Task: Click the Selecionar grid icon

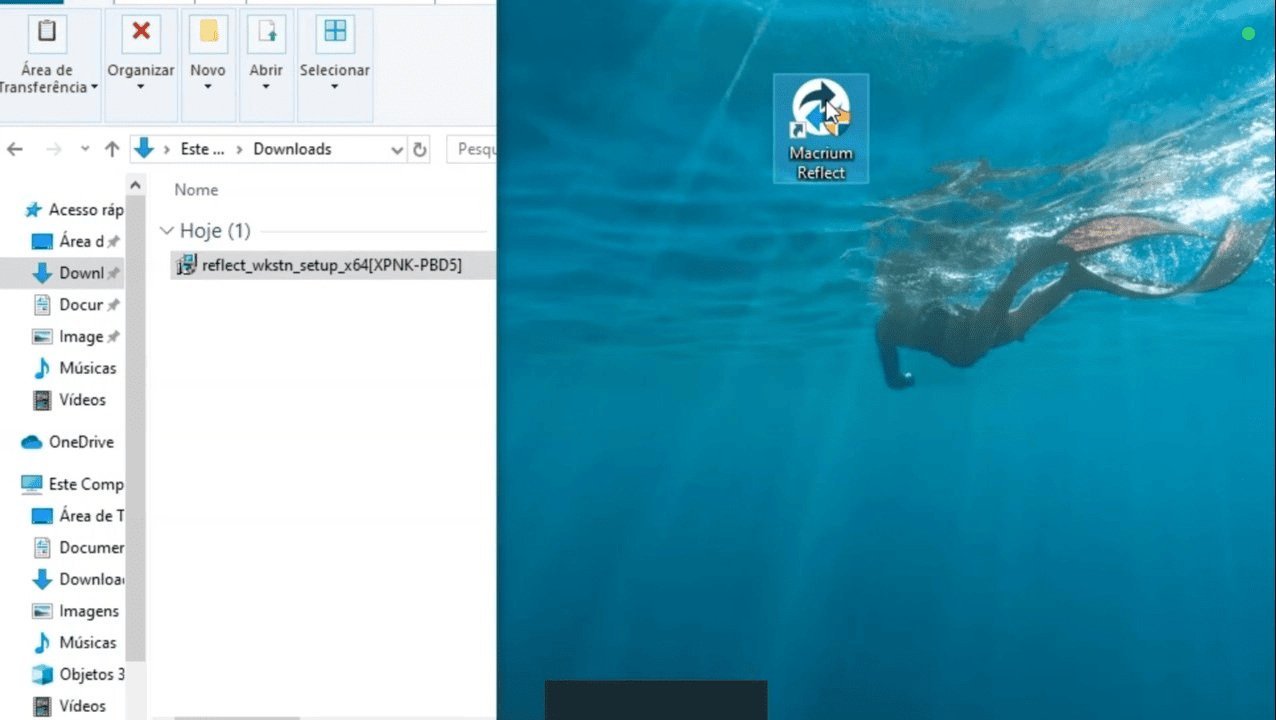Action: tap(335, 32)
